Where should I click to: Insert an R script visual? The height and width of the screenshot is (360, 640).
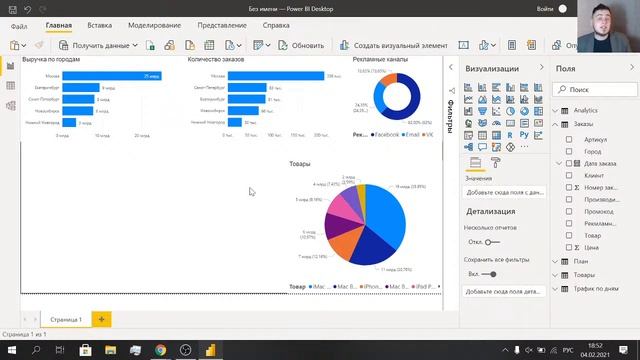(510, 135)
